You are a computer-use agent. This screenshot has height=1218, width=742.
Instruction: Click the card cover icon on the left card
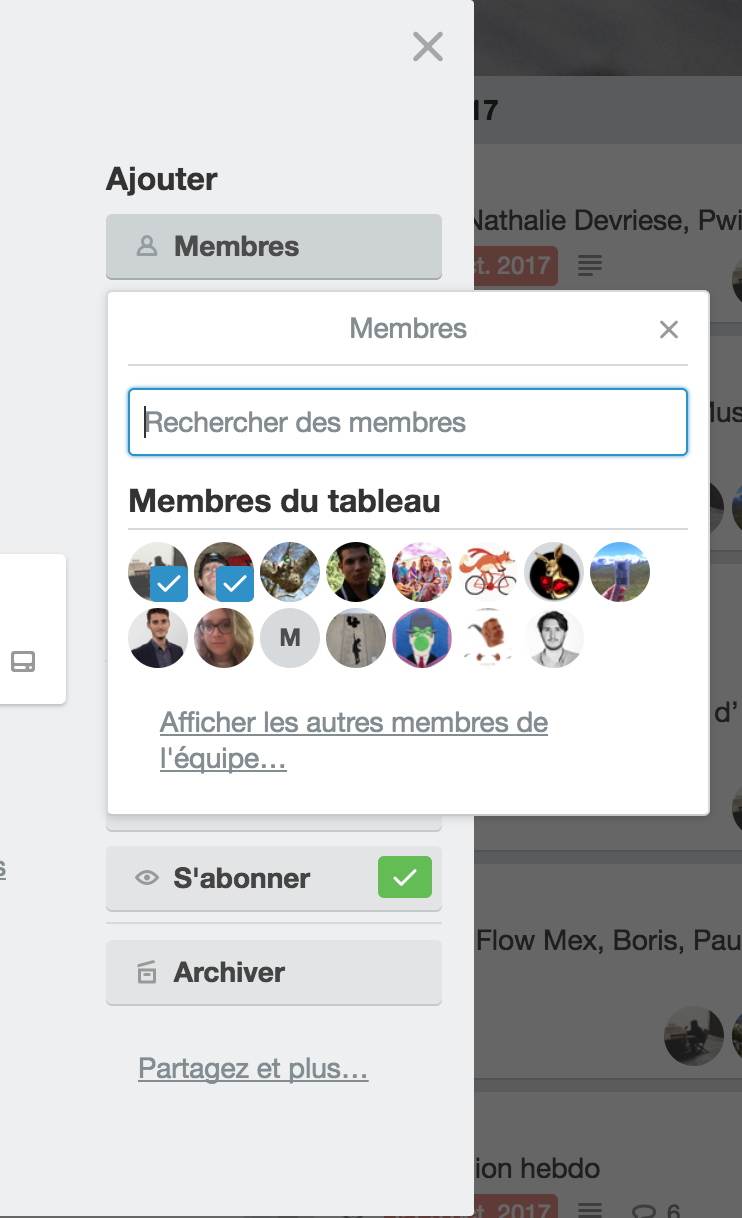(x=25, y=661)
